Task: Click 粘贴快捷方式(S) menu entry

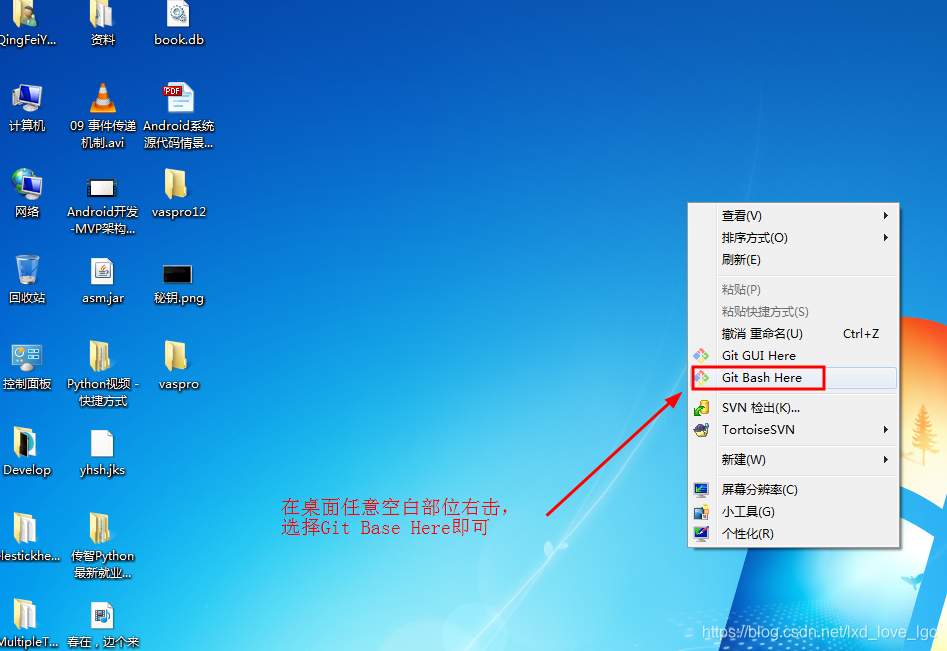Action: click(794, 312)
